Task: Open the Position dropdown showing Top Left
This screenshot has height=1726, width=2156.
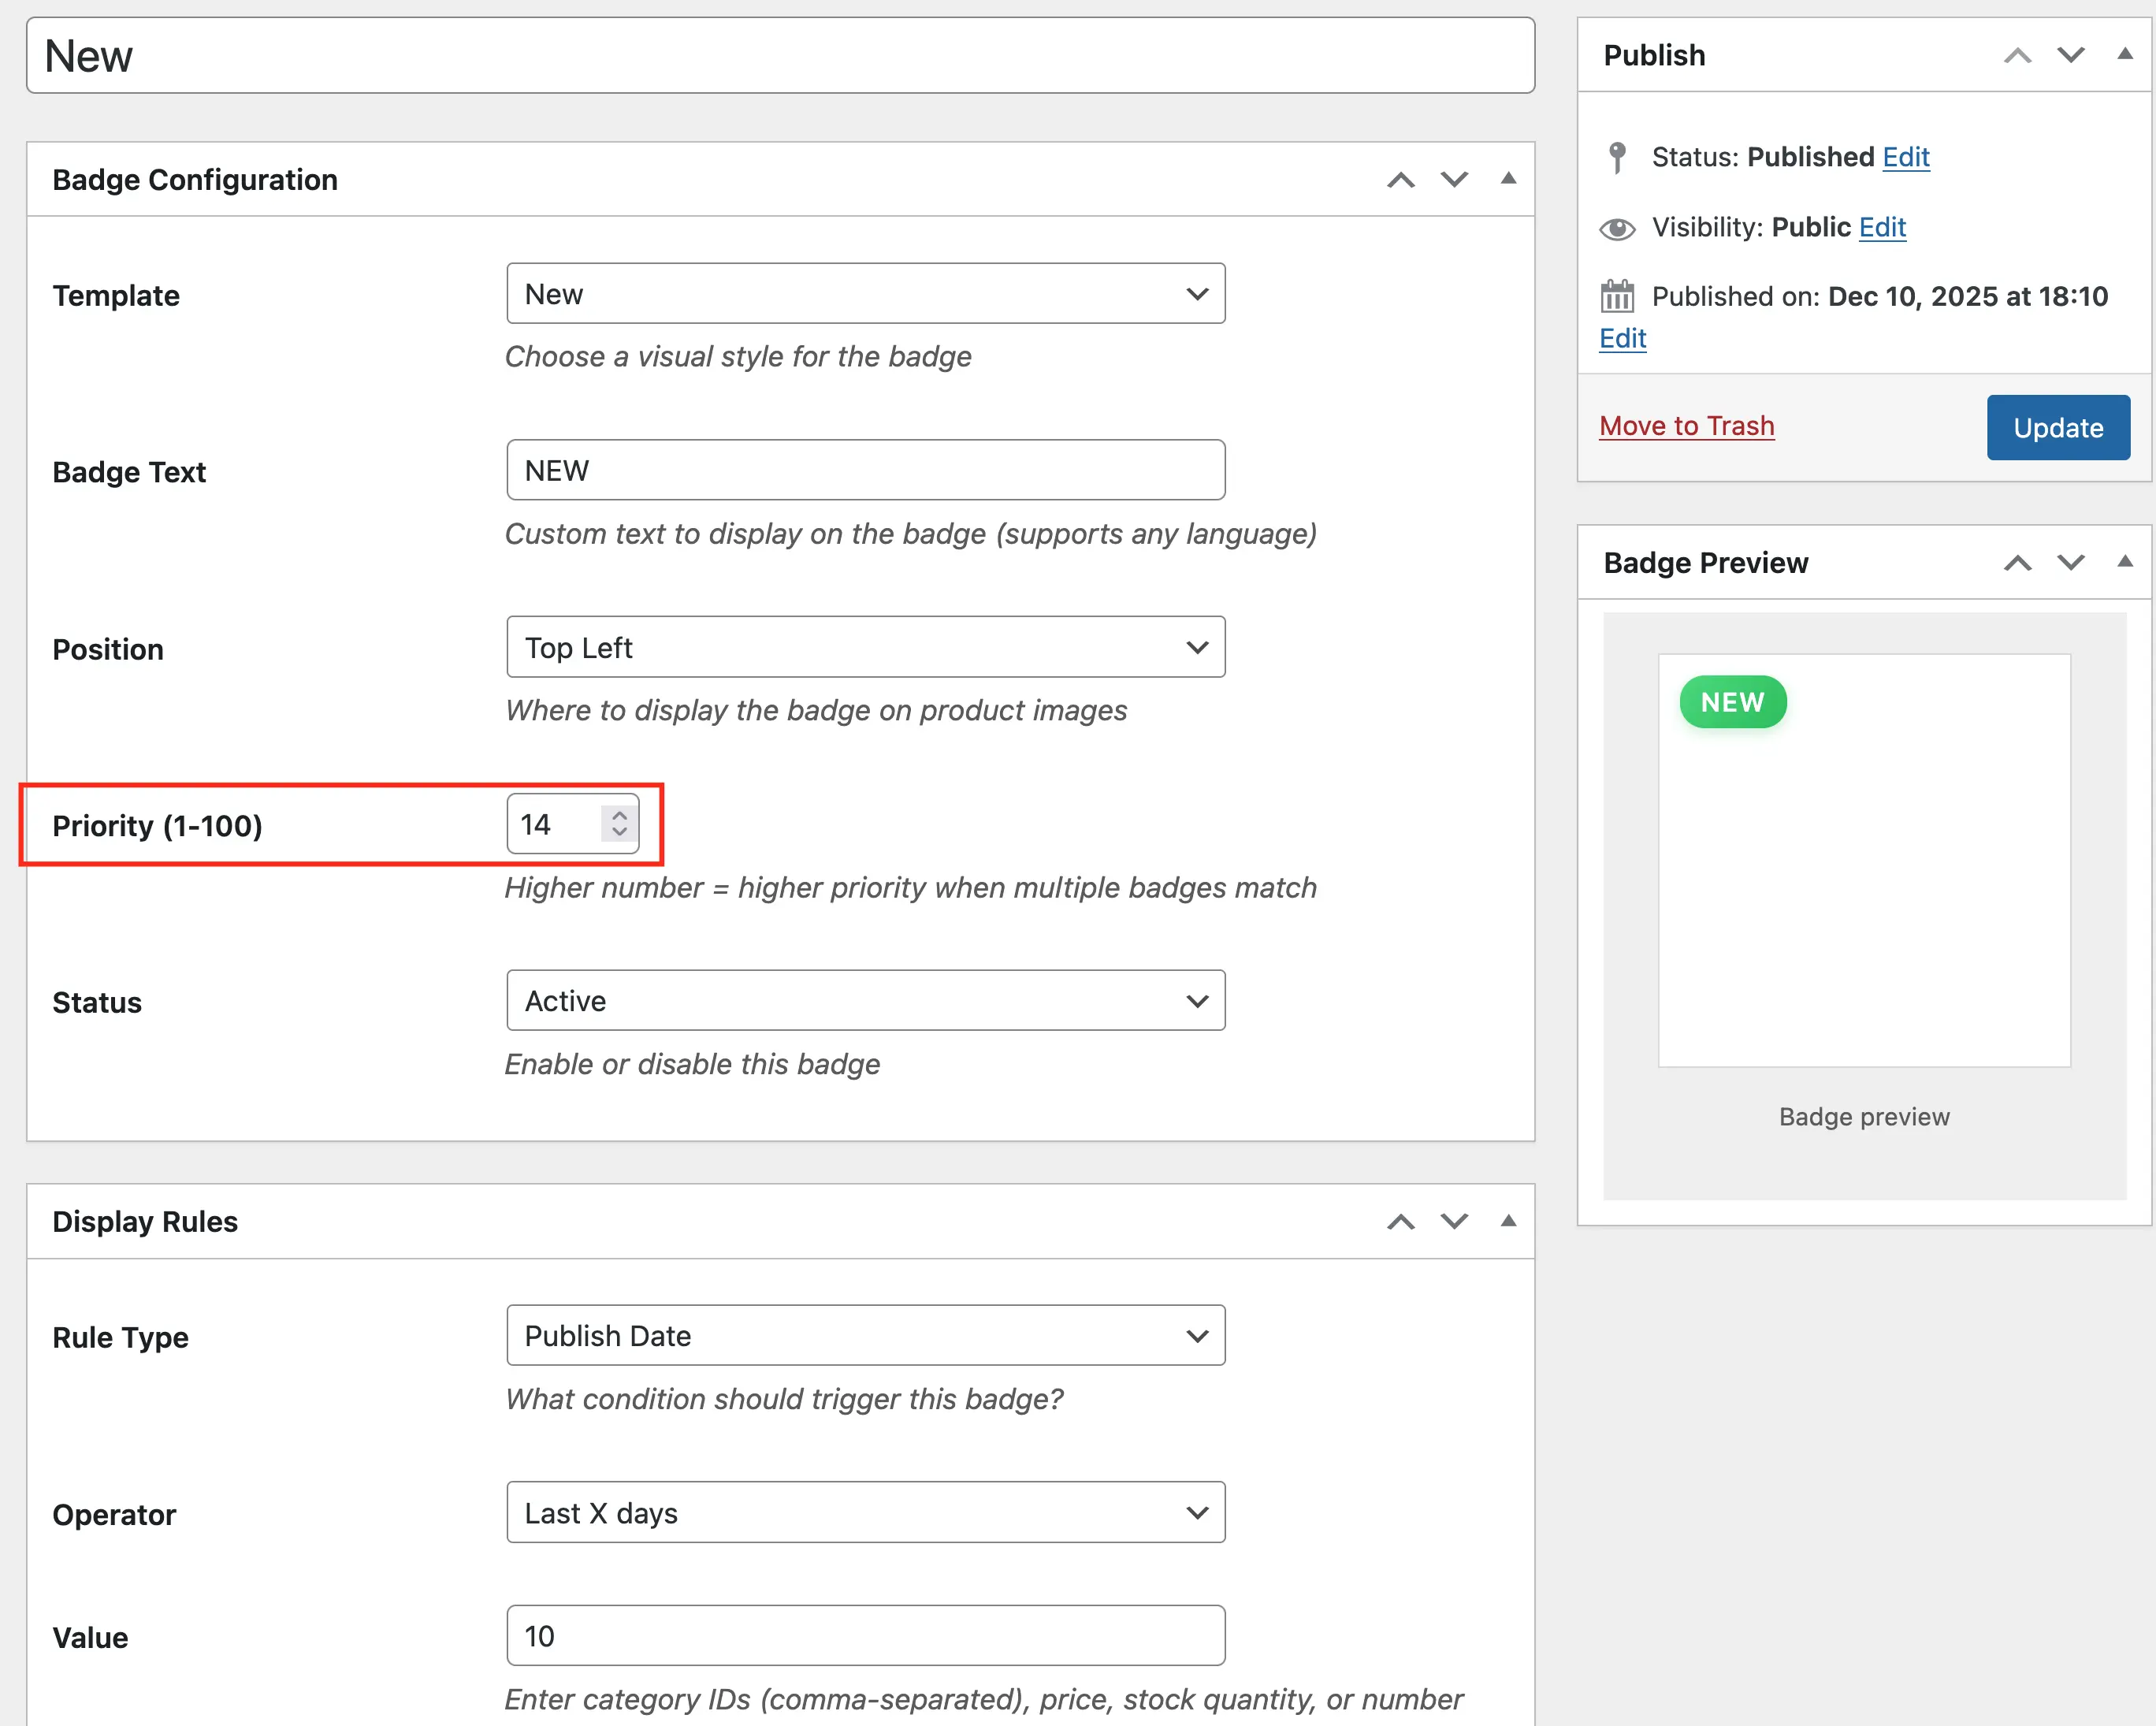Action: 865,648
